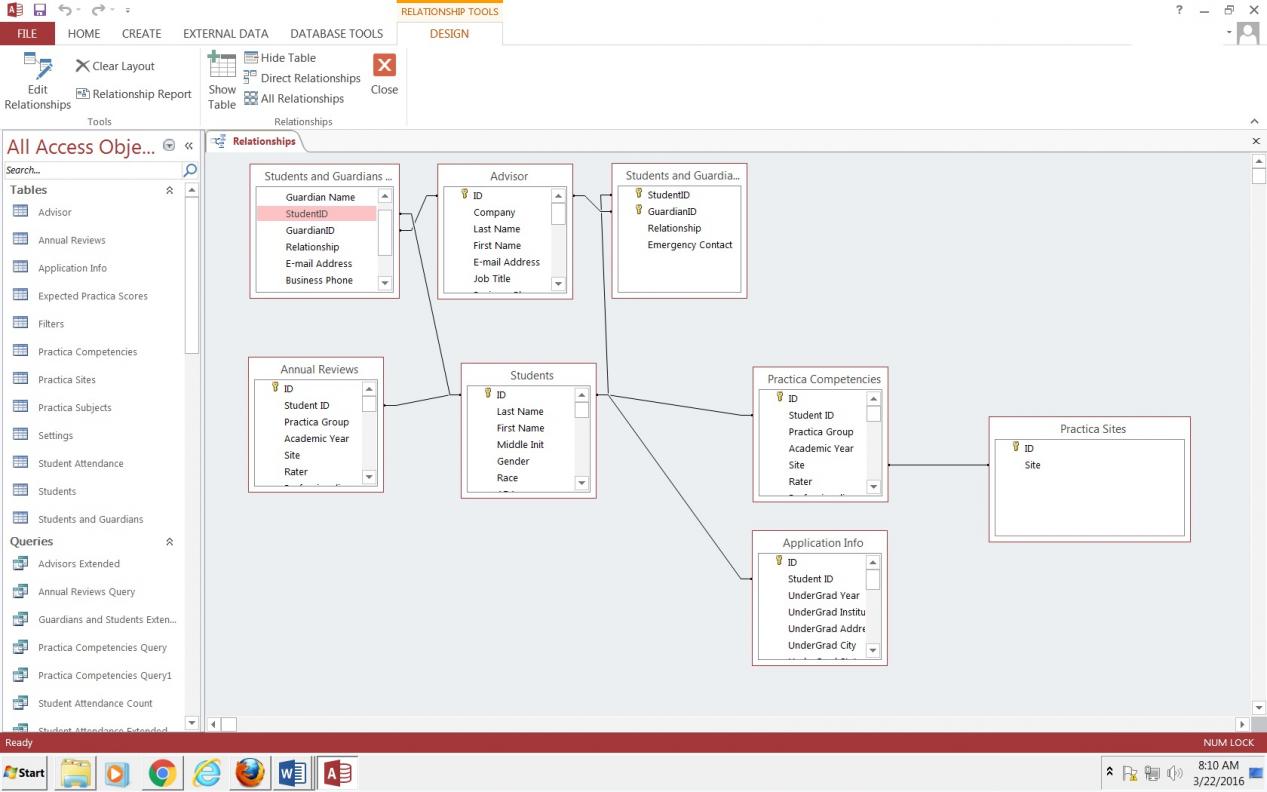Select the Application Info table in the navigation pane
Screen dimensions: 1267x792
[72, 268]
